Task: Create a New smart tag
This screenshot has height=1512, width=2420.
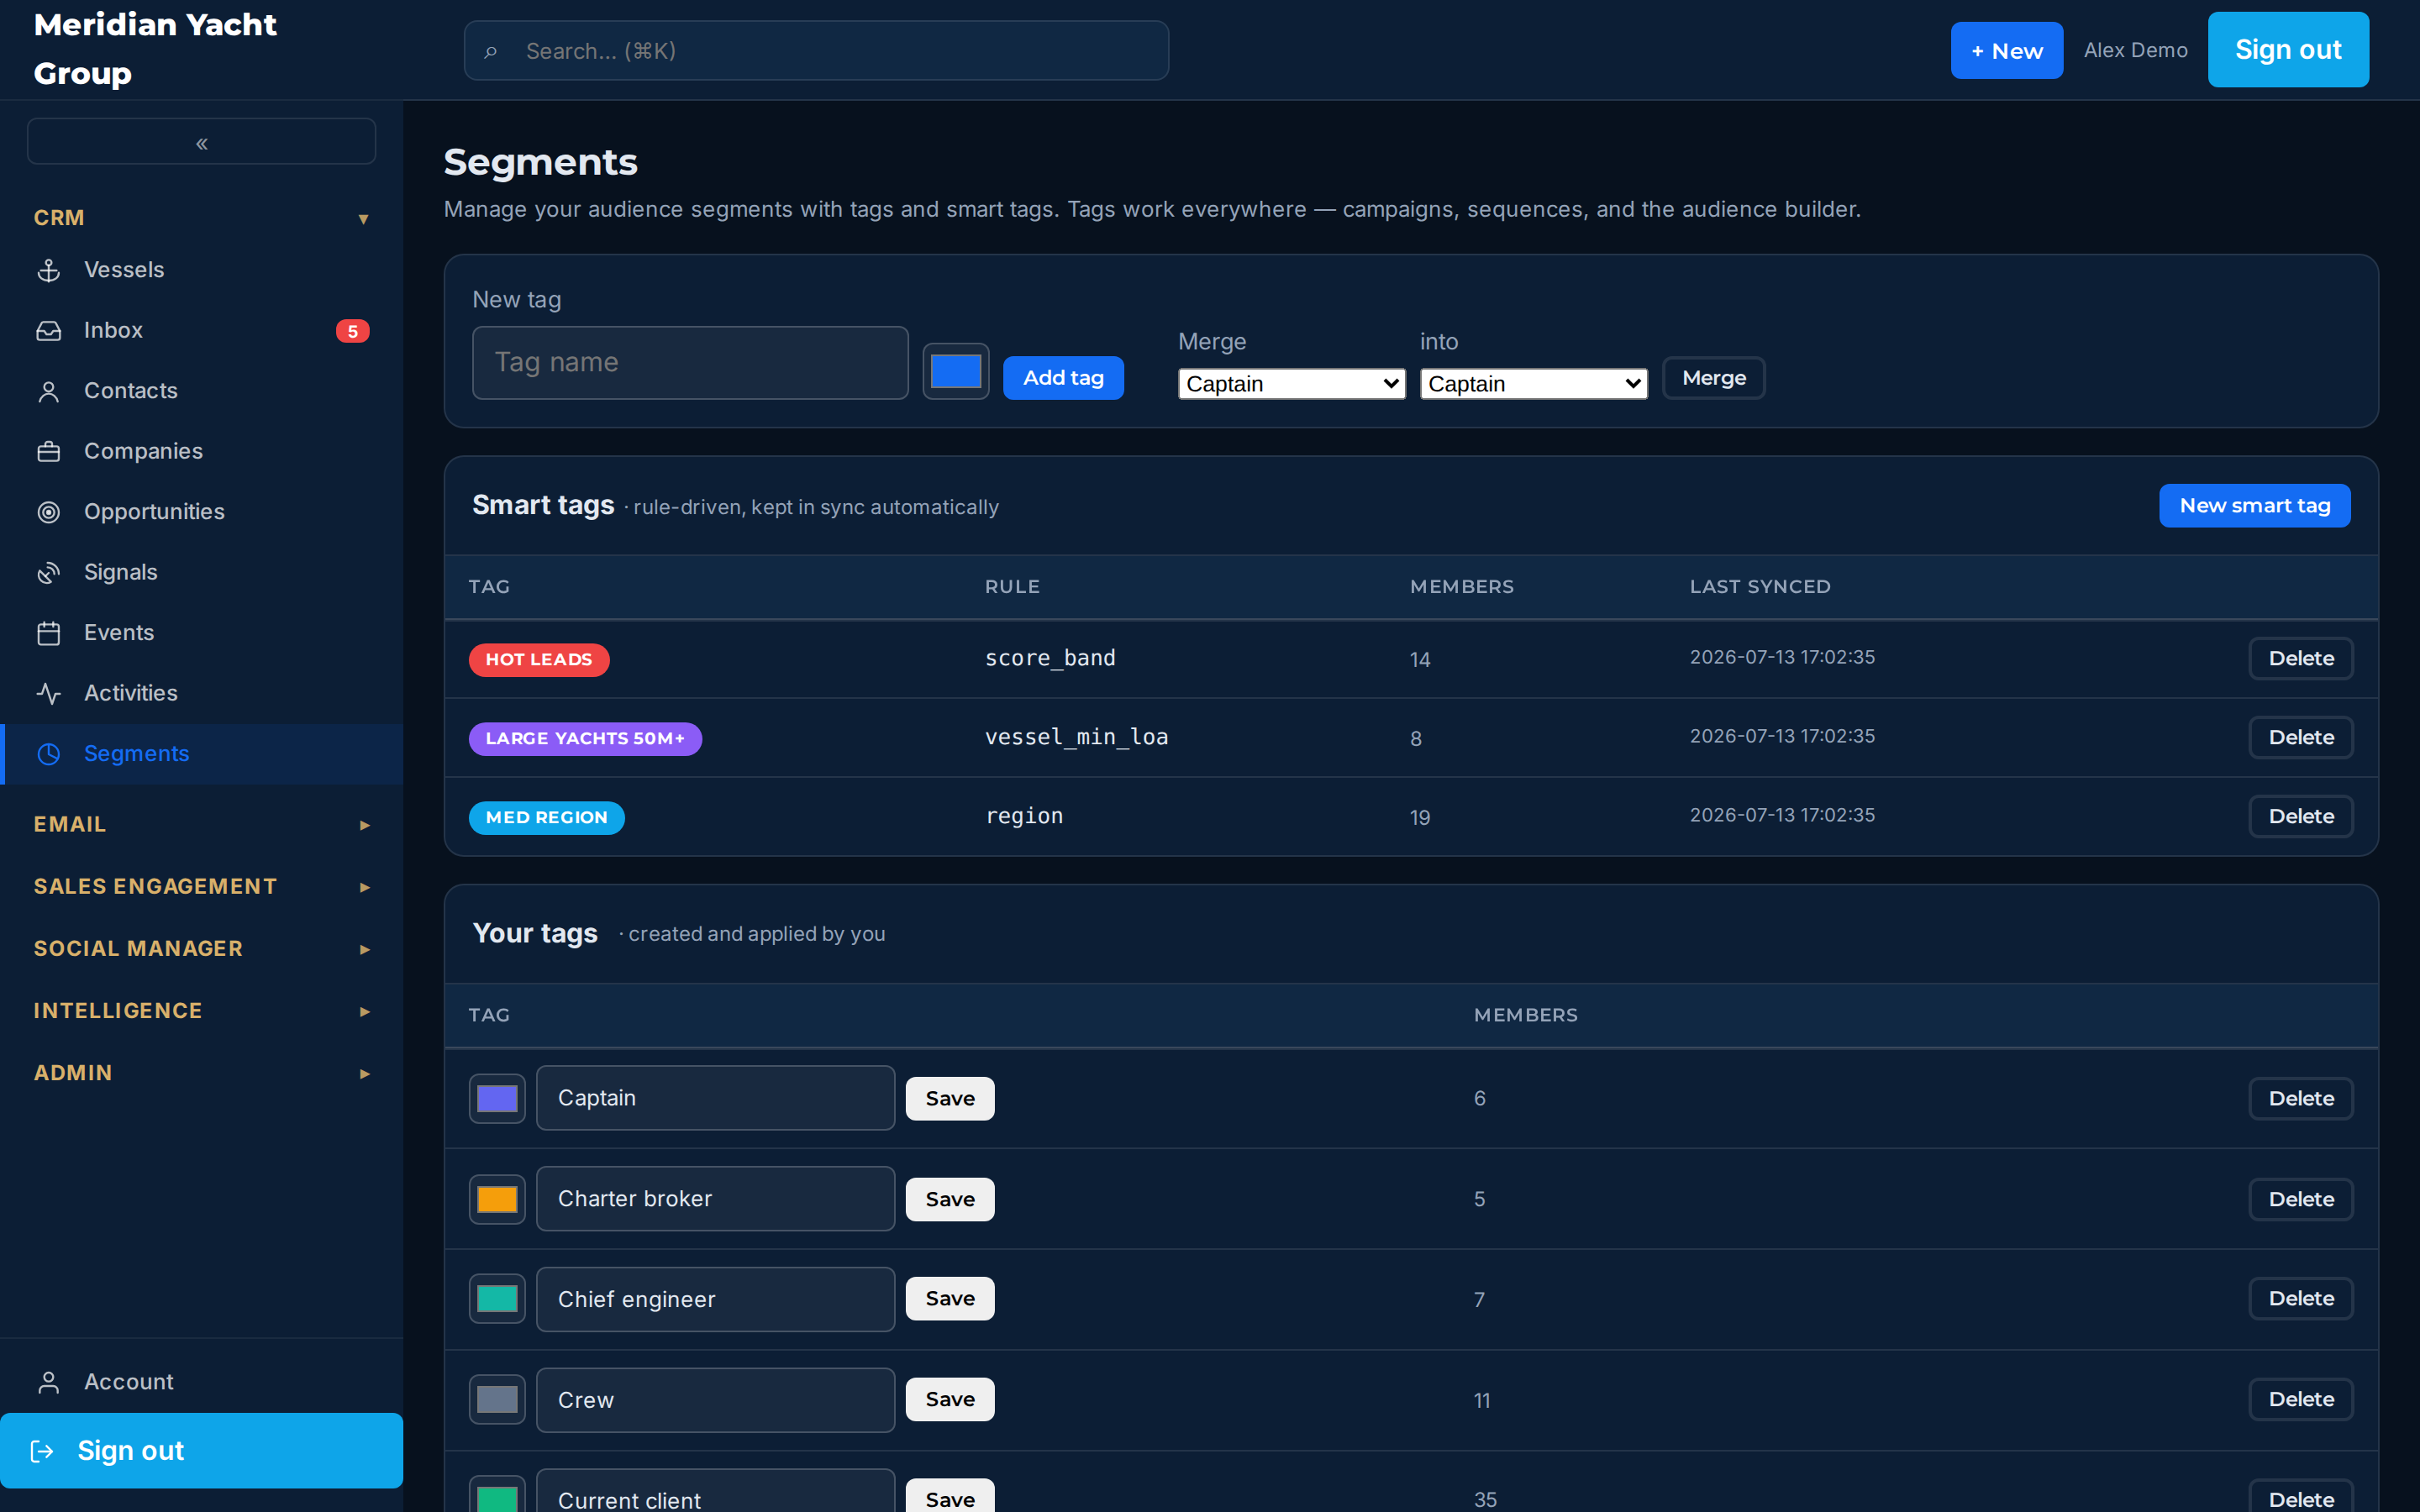Action: click(x=2254, y=506)
